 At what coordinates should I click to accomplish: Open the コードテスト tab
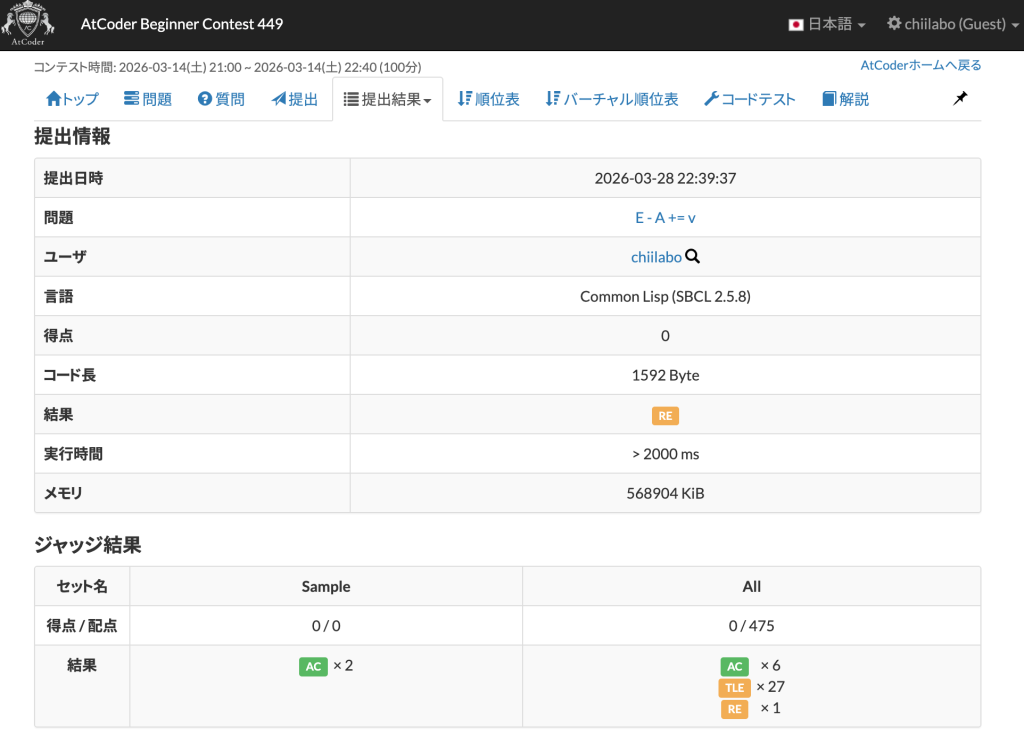pyautogui.click(x=750, y=99)
